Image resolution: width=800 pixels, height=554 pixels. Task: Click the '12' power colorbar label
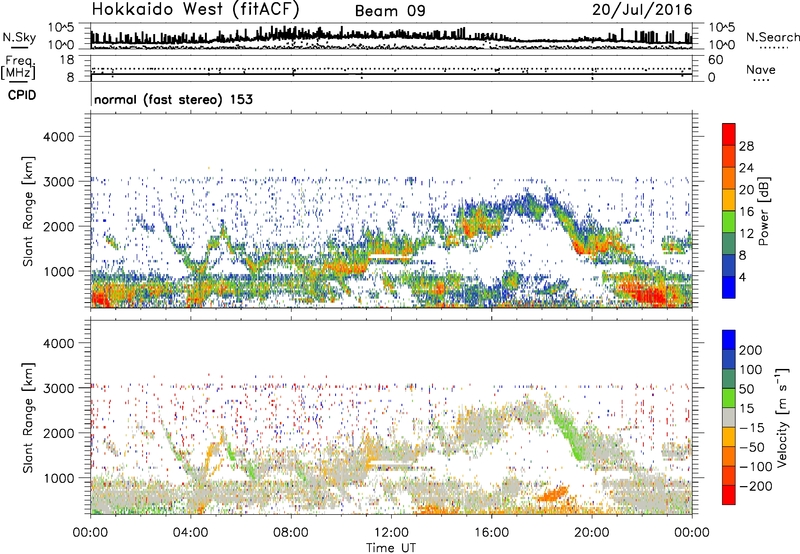tap(746, 234)
